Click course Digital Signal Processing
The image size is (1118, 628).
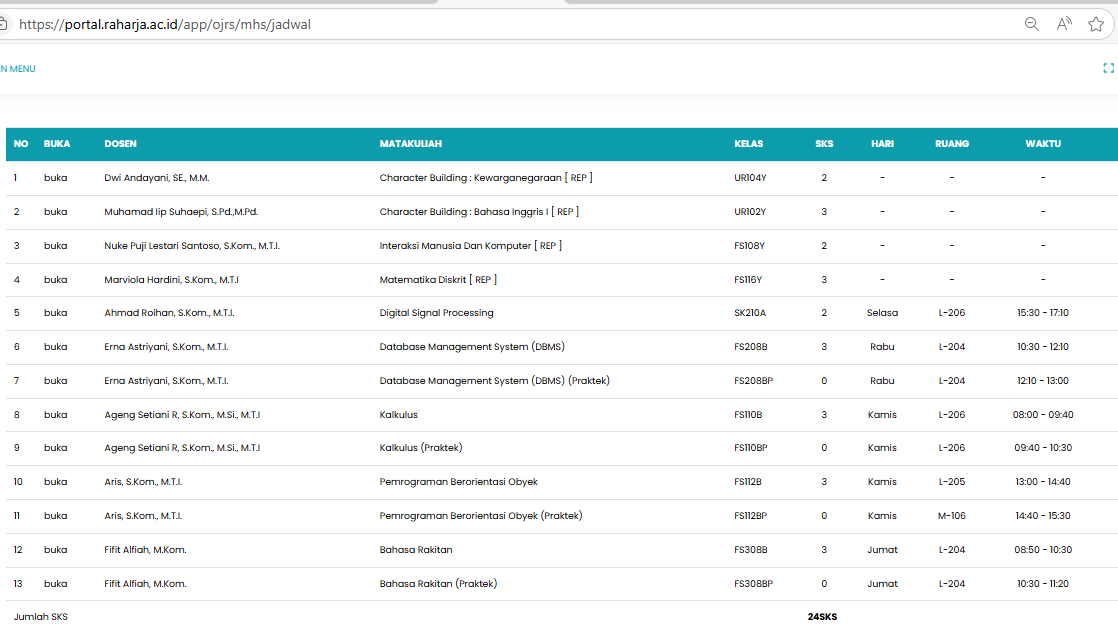436,313
